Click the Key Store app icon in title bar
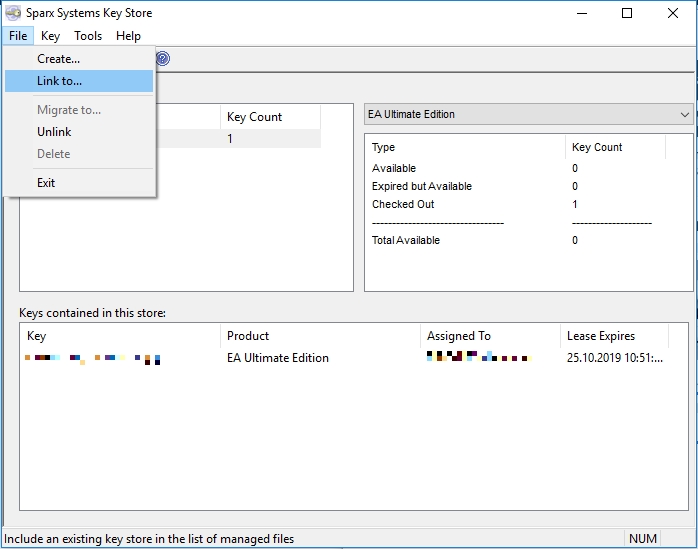This screenshot has height=549, width=698. [x=13, y=13]
